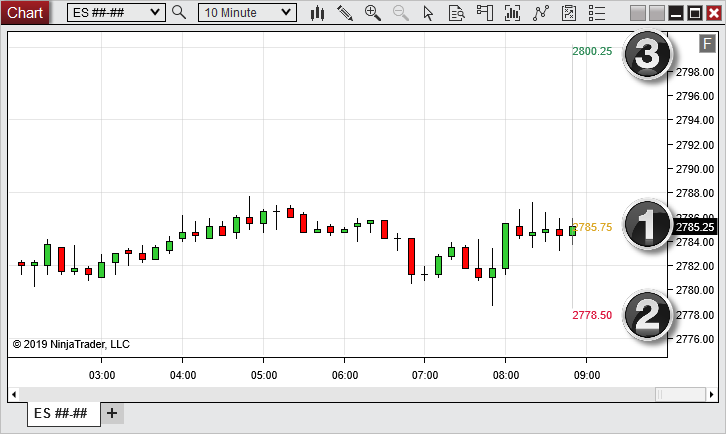Click the F button on chart corner
This screenshot has width=726, height=434.
tap(707, 44)
